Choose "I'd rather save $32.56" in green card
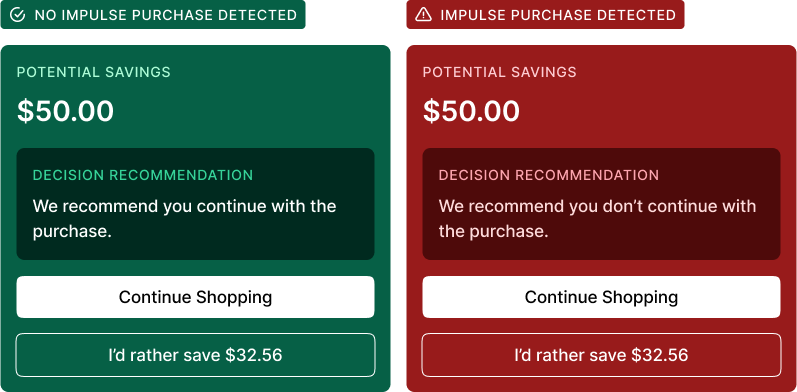Viewport: 797px width, 392px height. (x=195, y=355)
